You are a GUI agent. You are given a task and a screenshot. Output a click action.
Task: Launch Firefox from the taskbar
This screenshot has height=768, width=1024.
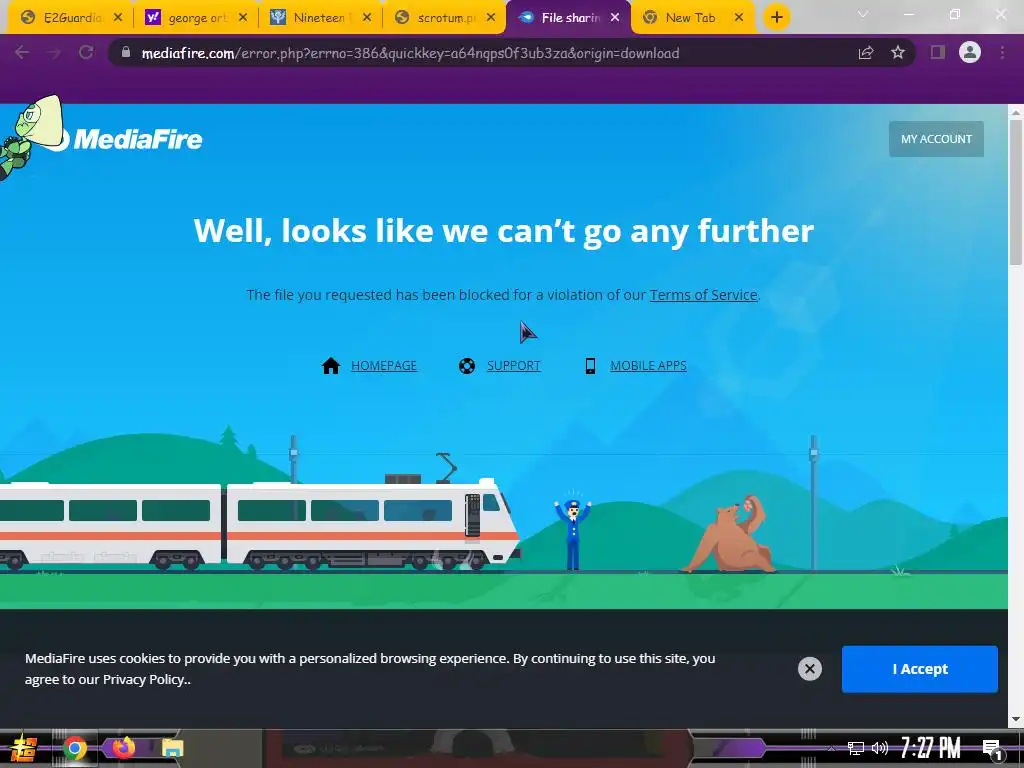[123, 747]
